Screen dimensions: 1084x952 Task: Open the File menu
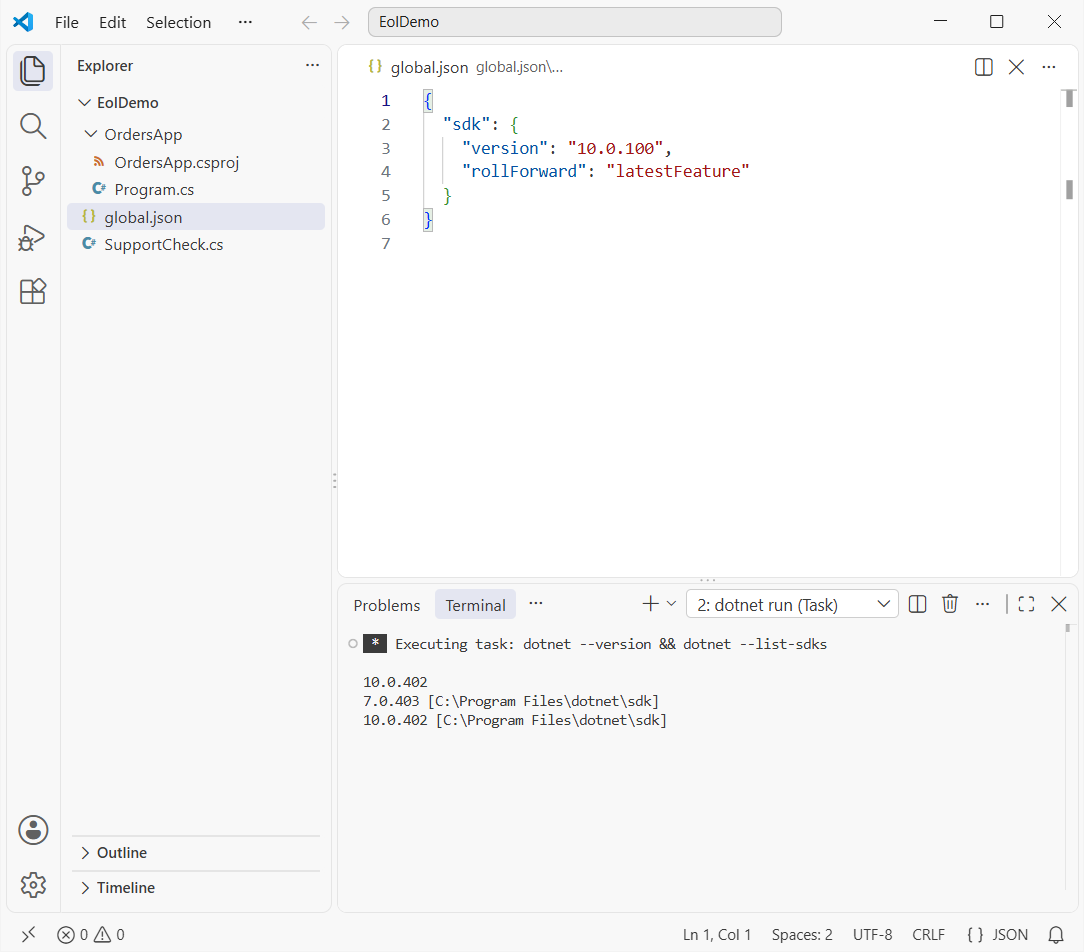click(66, 22)
